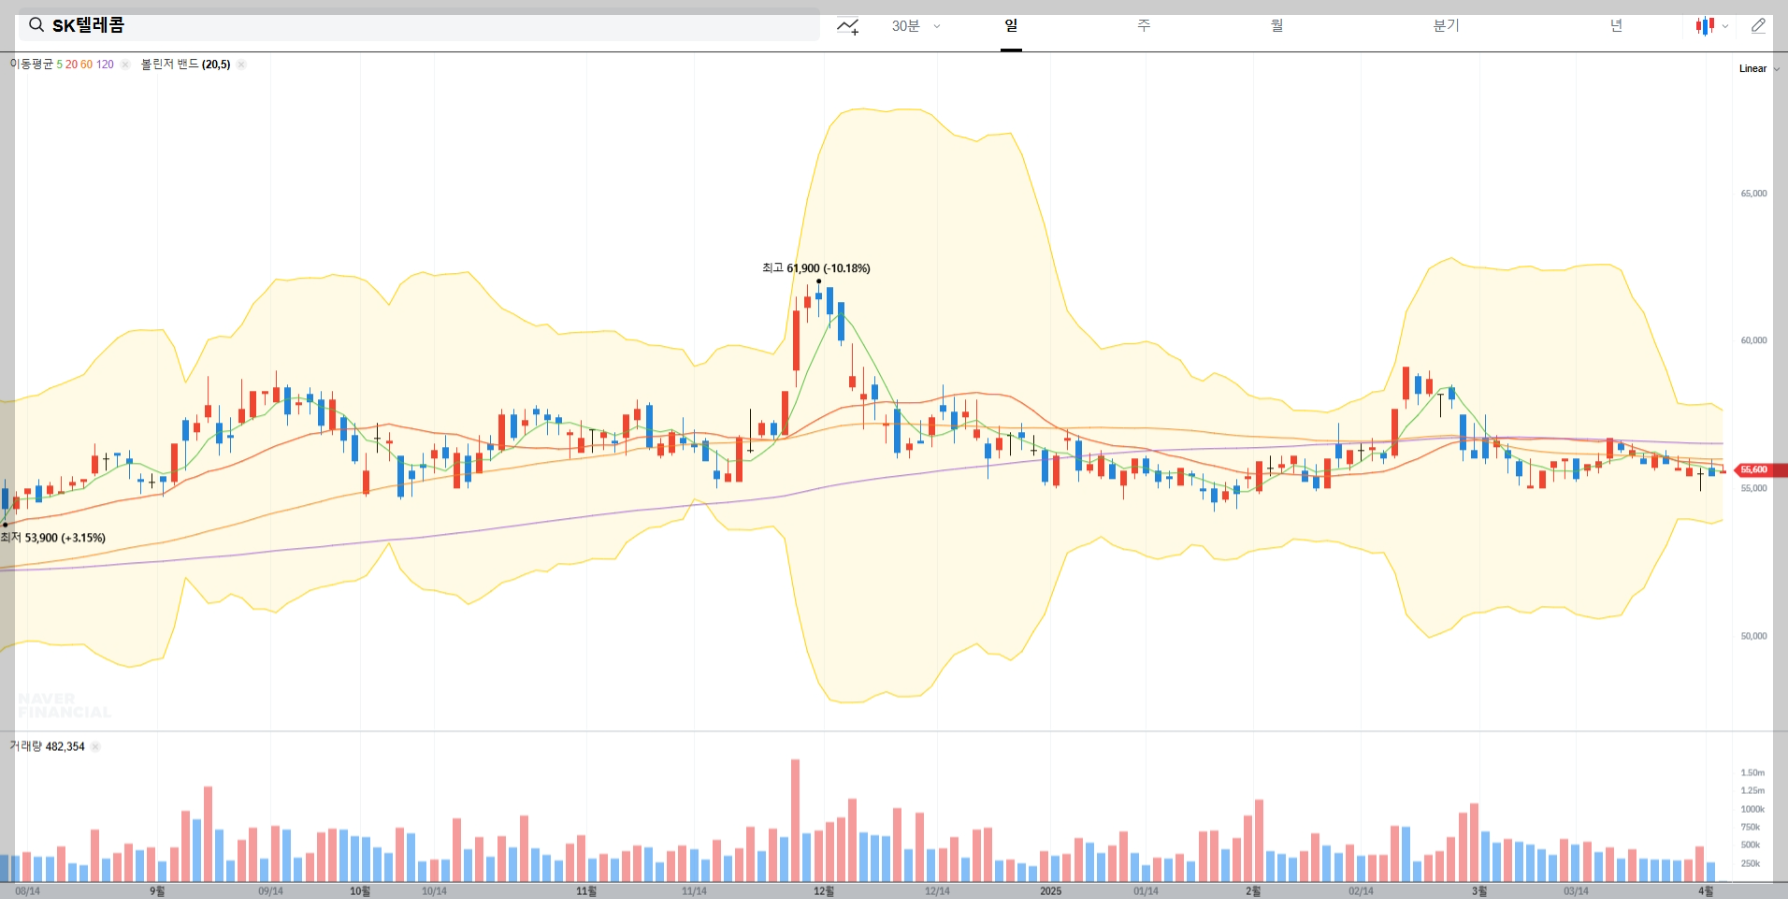This screenshot has height=899, width=1788.
Task: Switch to the 주 weekly tab
Action: coord(1144,26)
